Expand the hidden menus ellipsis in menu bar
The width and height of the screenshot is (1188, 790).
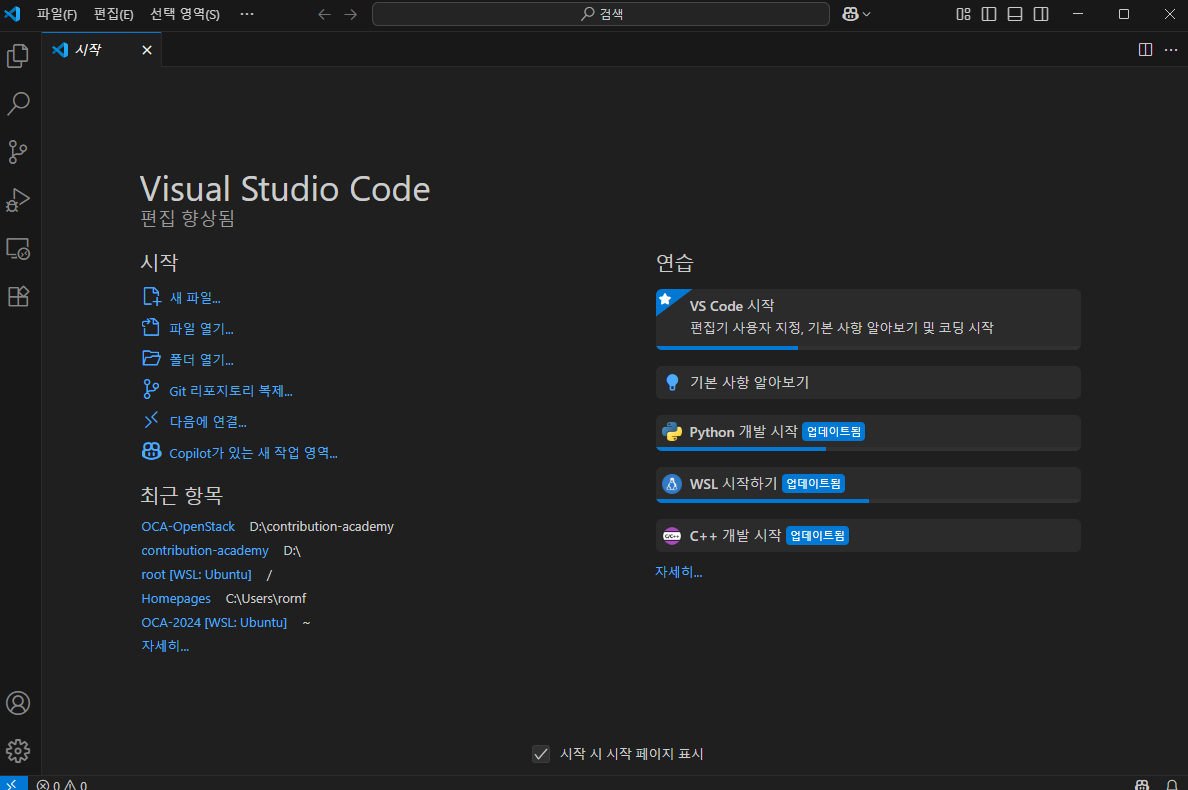coord(247,14)
